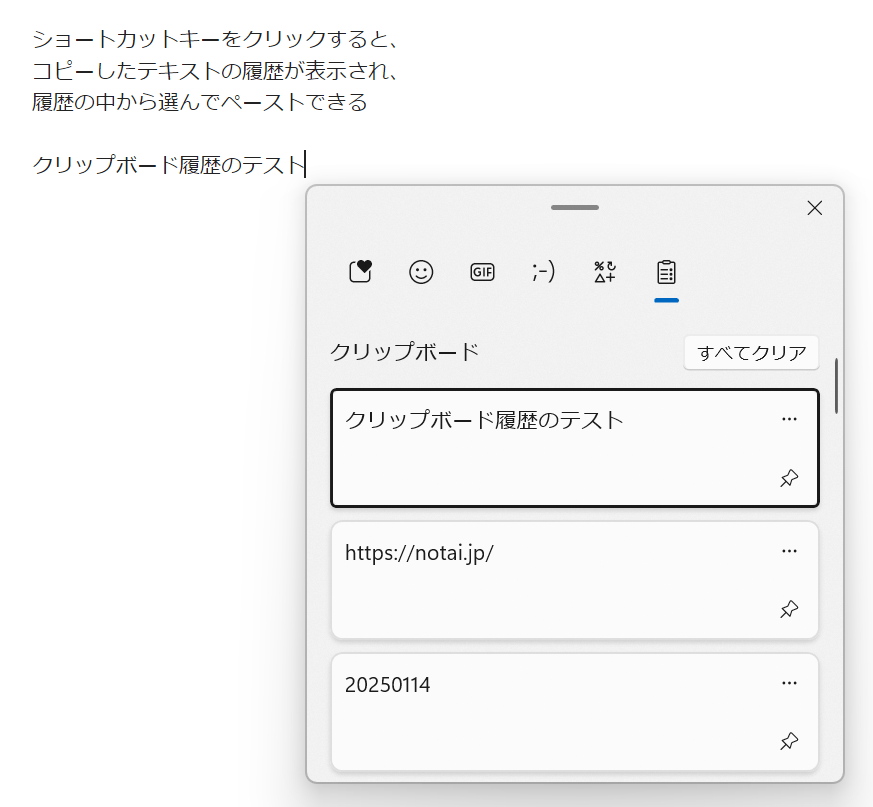Open the symbols tab
Screen dimensions: 873x807
pos(605,272)
